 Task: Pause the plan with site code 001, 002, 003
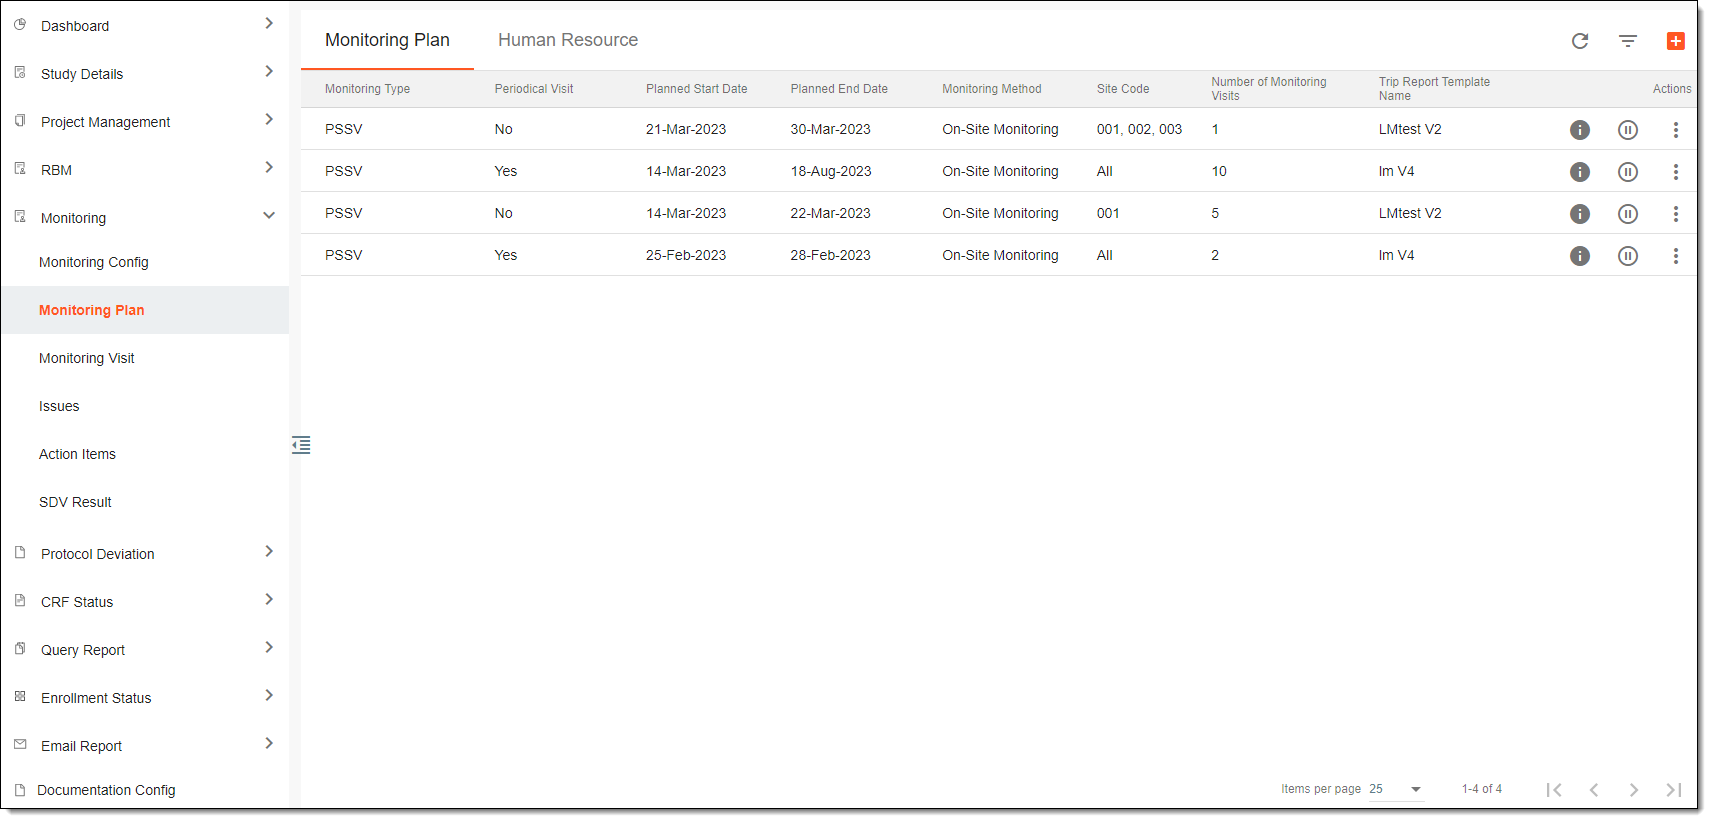coord(1628,130)
